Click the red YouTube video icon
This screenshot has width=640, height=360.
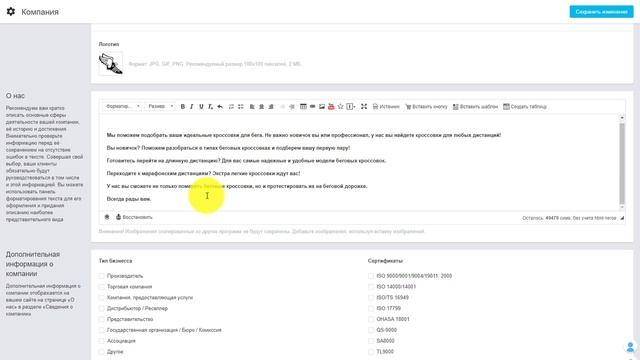point(331,107)
